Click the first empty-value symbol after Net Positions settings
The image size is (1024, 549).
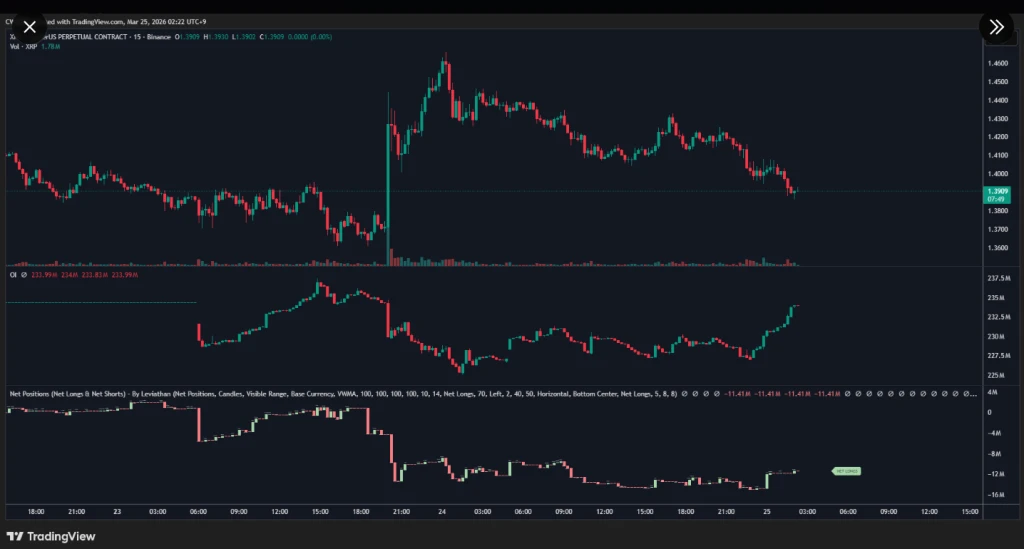pyautogui.click(x=684, y=394)
